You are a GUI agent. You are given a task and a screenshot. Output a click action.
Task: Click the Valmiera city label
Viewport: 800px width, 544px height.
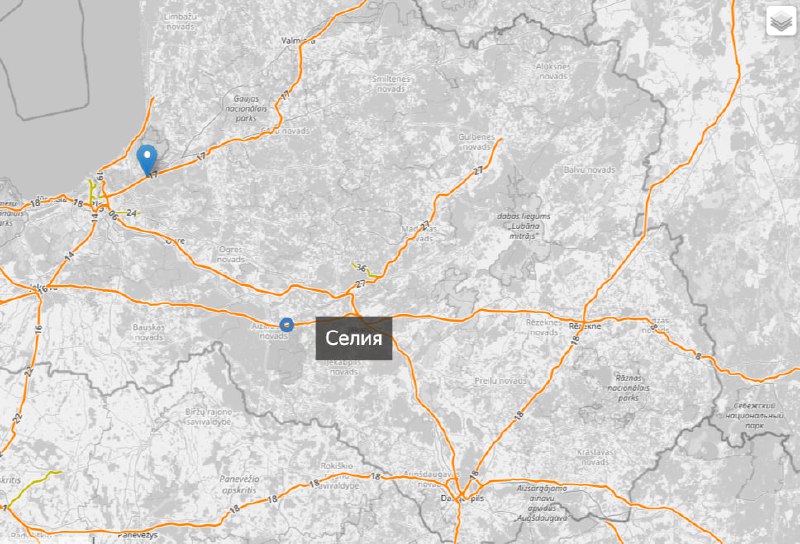[298, 40]
